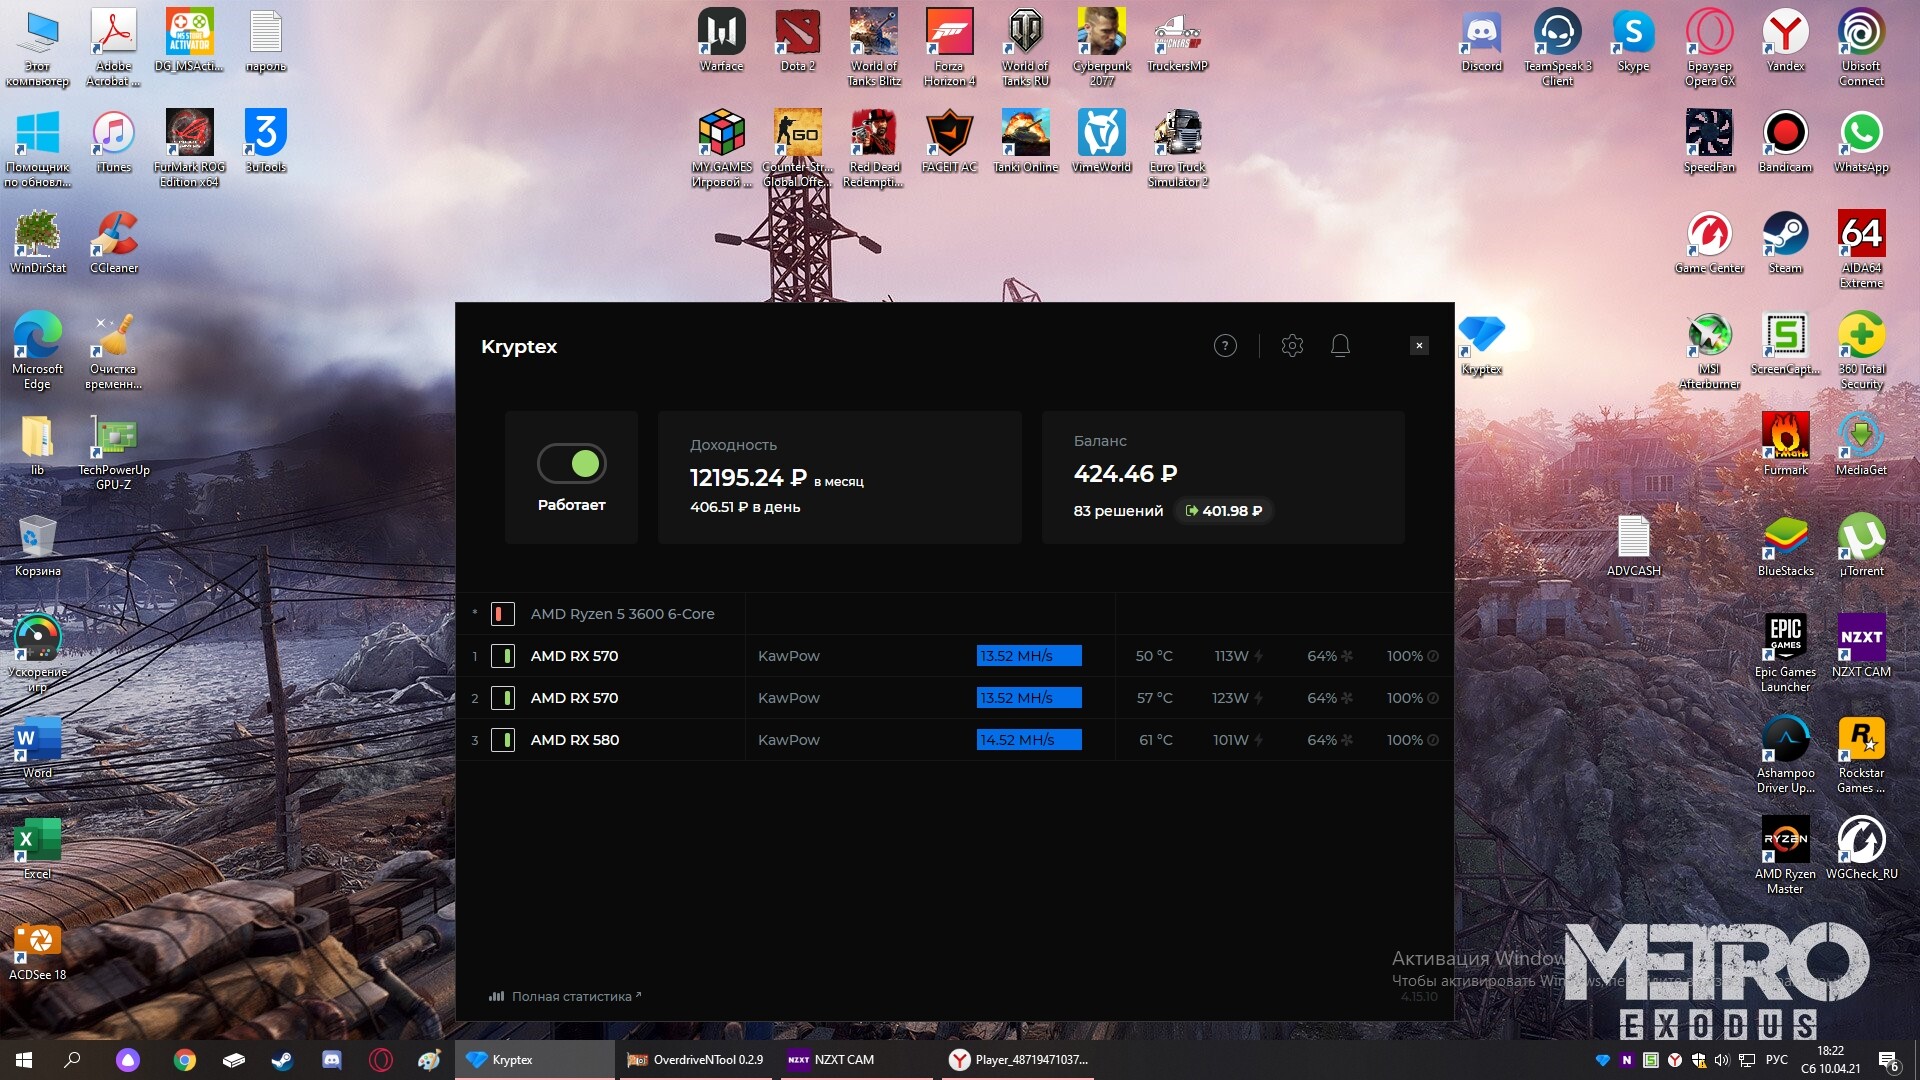Click the Windows Start button
This screenshot has width=1920, height=1080.
24,1060
